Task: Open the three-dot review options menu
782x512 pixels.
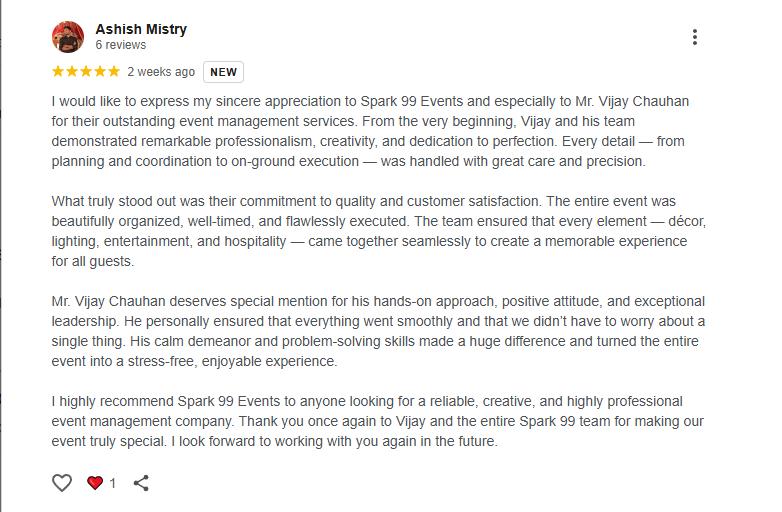Action: coord(694,37)
